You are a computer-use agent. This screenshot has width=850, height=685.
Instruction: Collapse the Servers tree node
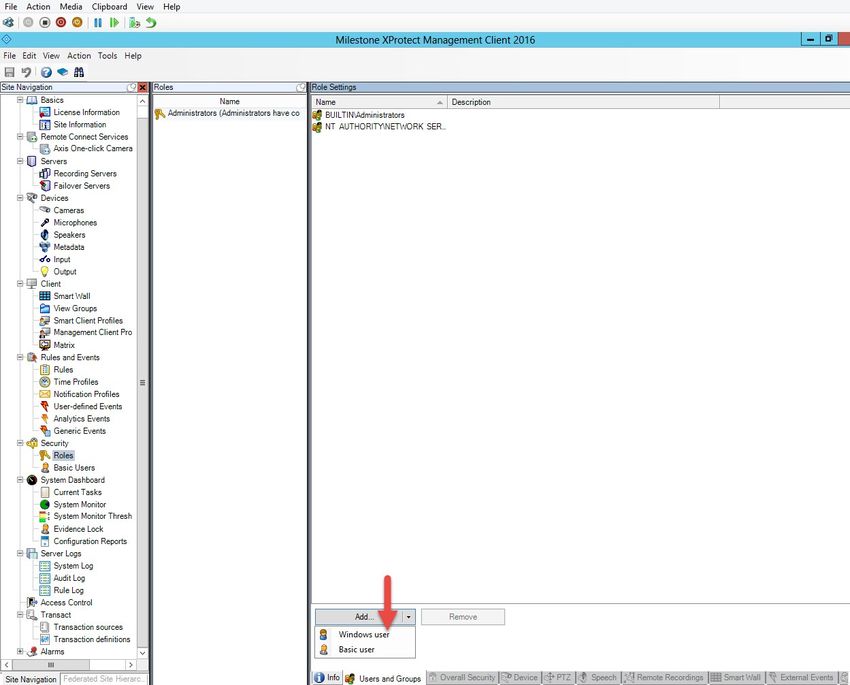tap(20, 161)
